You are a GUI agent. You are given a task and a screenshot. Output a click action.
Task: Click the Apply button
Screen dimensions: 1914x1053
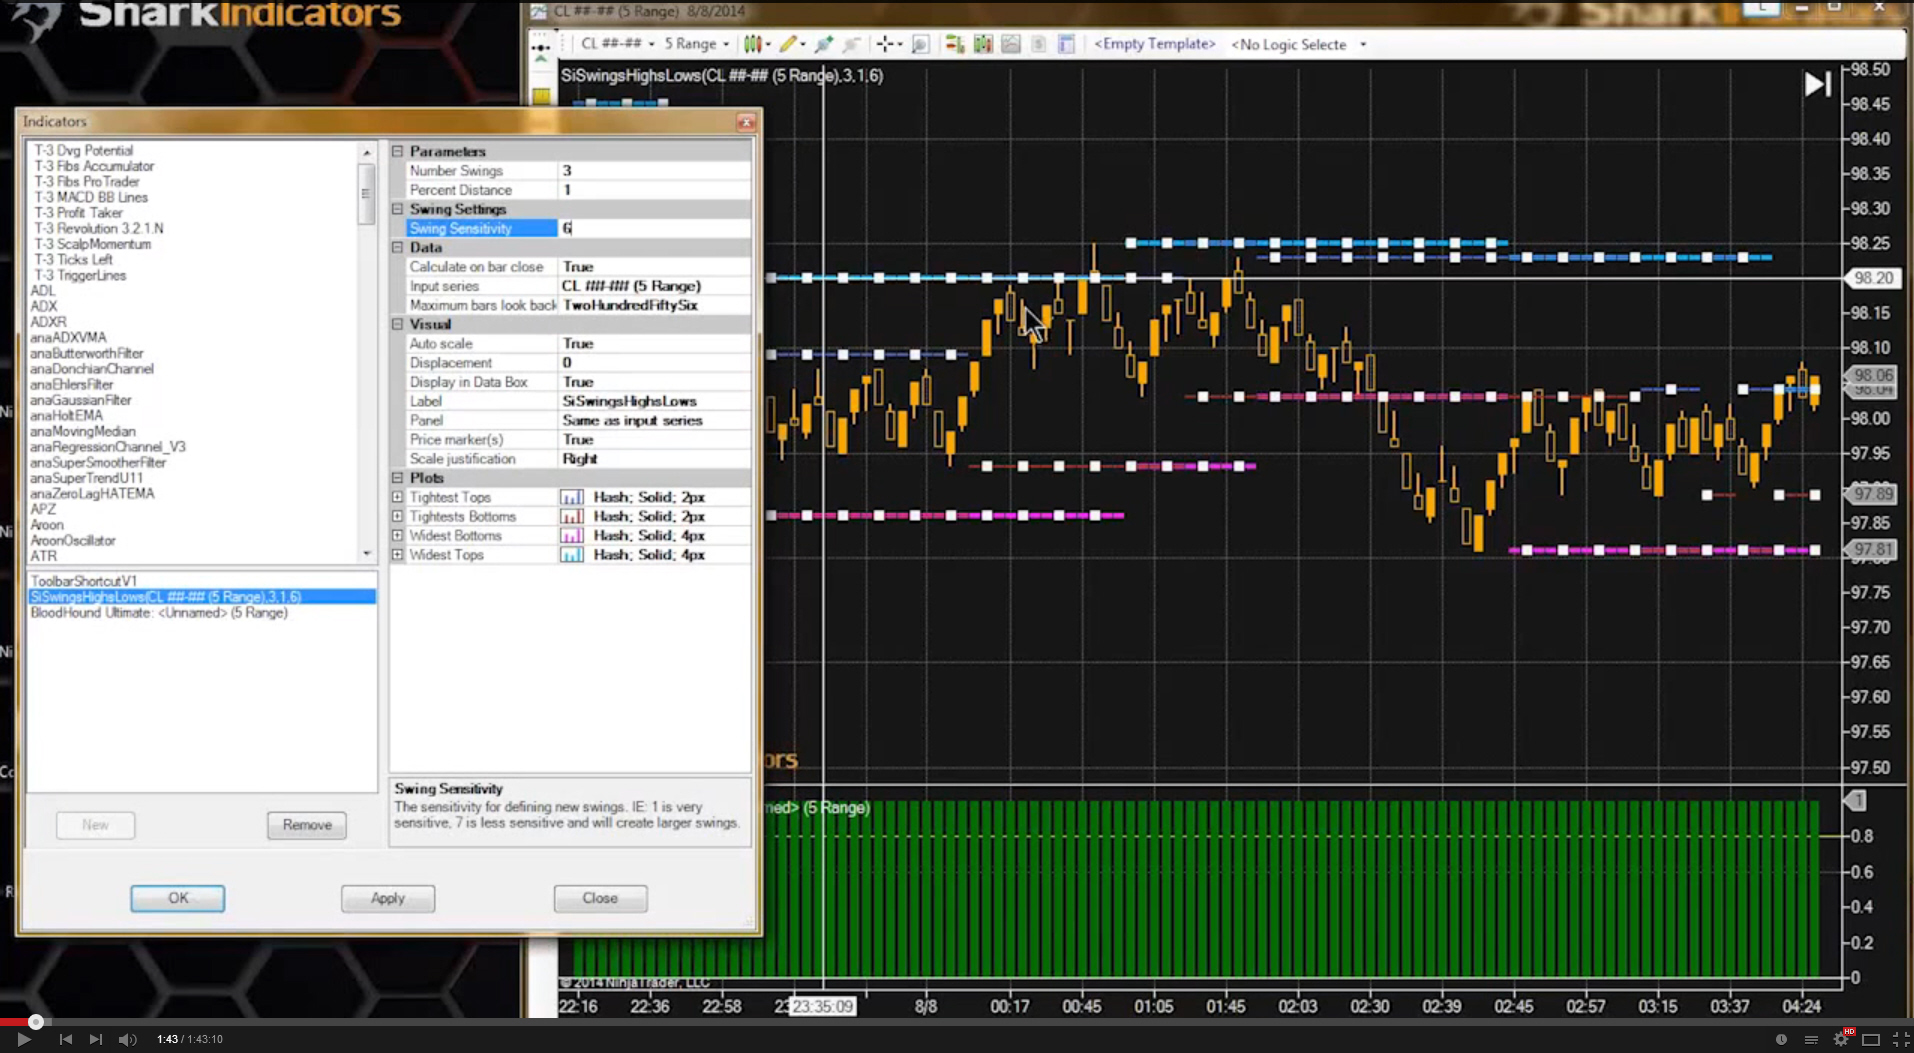pyautogui.click(x=388, y=898)
